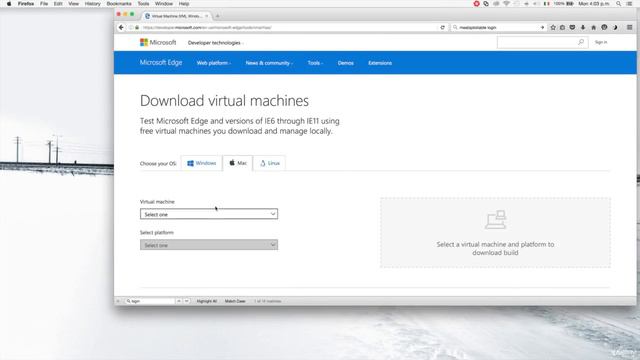Open a new tab with plus icon
This screenshot has width=640, height=360.
tap(218, 16)
